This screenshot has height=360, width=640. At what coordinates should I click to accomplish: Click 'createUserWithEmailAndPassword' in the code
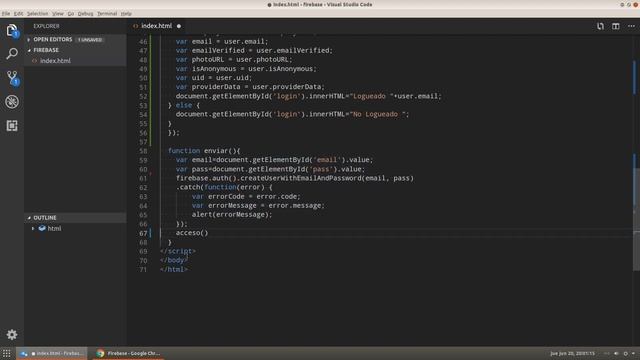pos(301,178)
